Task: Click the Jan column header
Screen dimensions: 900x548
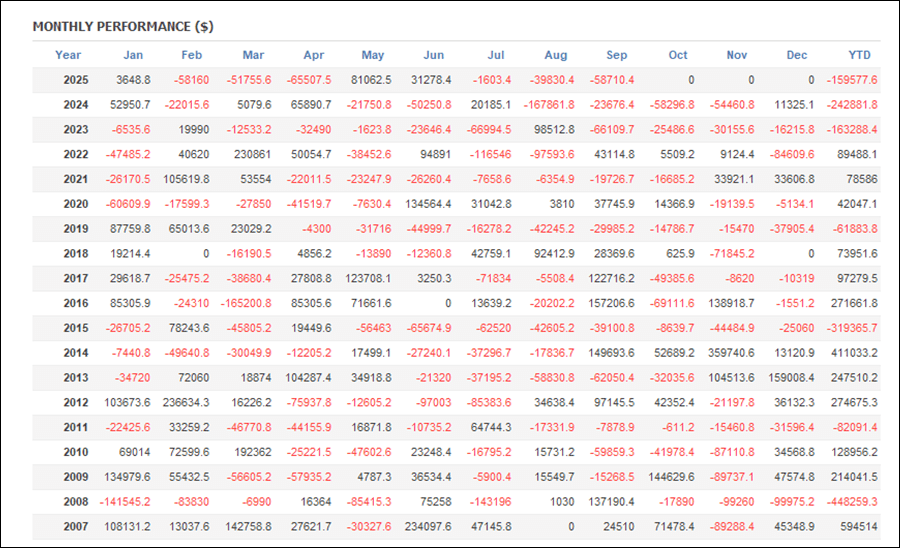Action: 133,55
